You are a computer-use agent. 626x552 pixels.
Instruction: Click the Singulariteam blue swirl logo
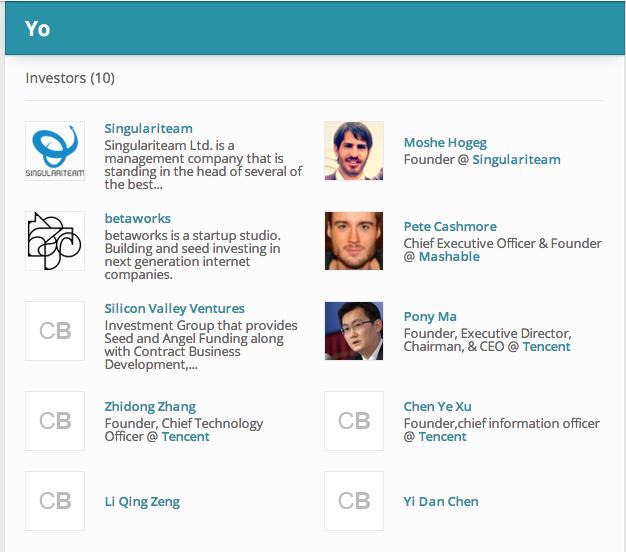(55, 151)
